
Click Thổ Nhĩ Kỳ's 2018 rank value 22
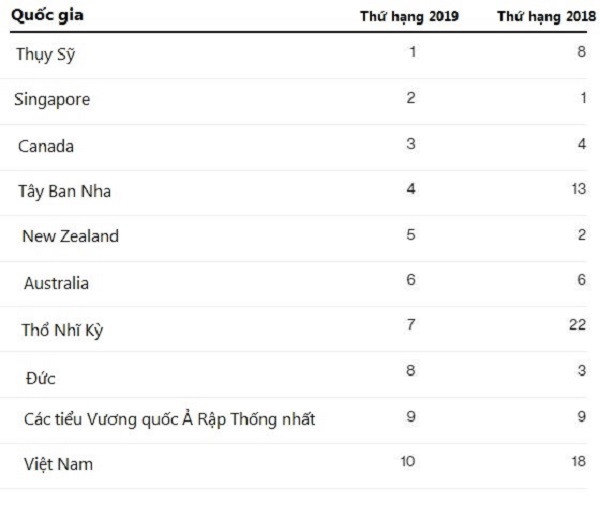pos(578,326)
